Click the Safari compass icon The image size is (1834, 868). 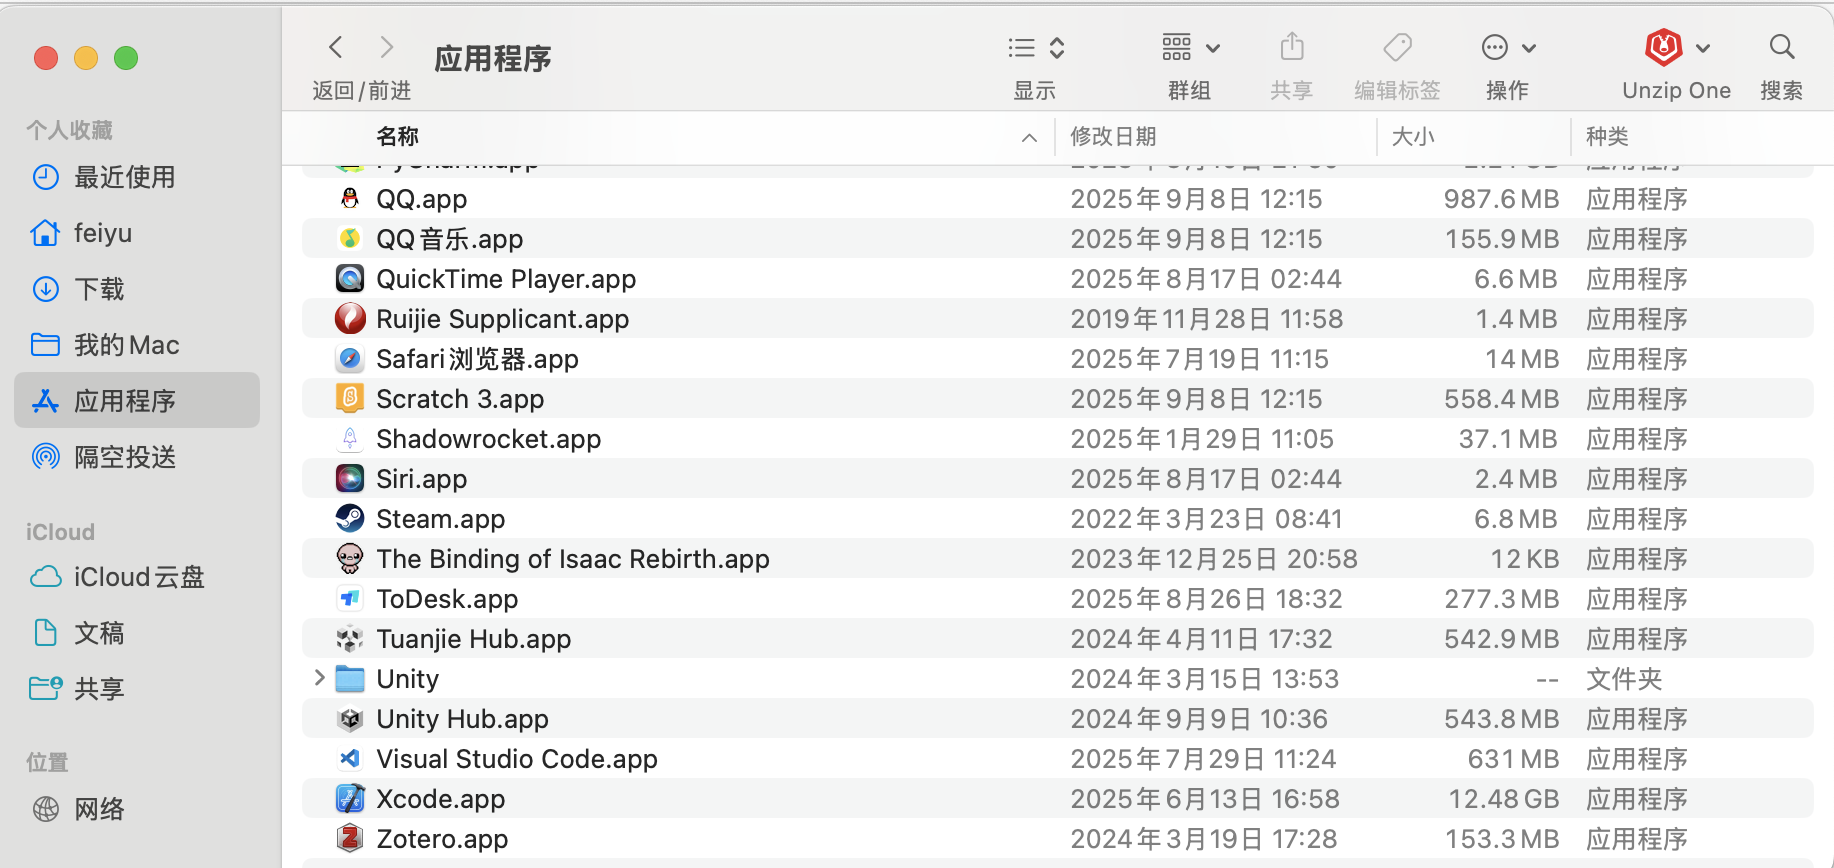coord(349,358)
